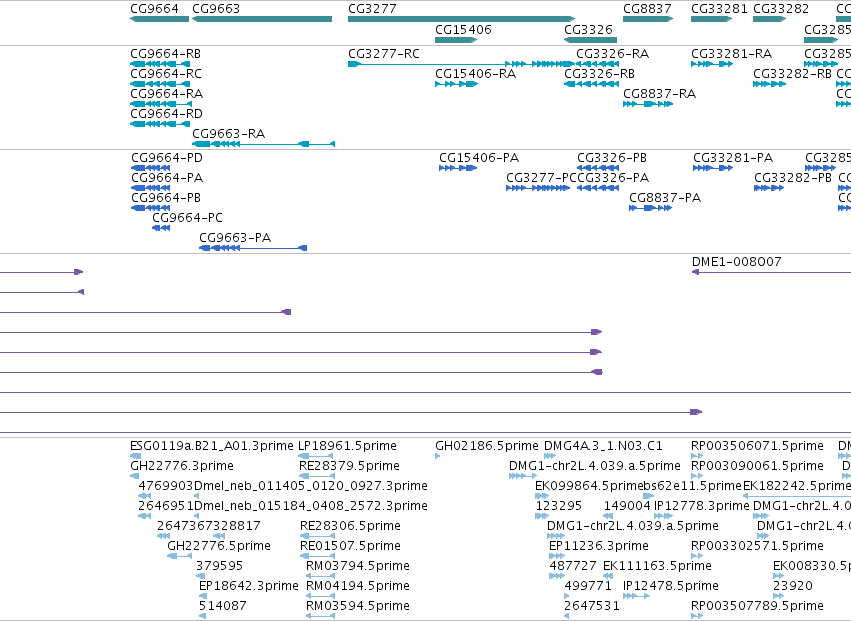Screen dimensions: 851x621
Task: Pick transcript CG9664-RD
Action: [x=160, y=124]
